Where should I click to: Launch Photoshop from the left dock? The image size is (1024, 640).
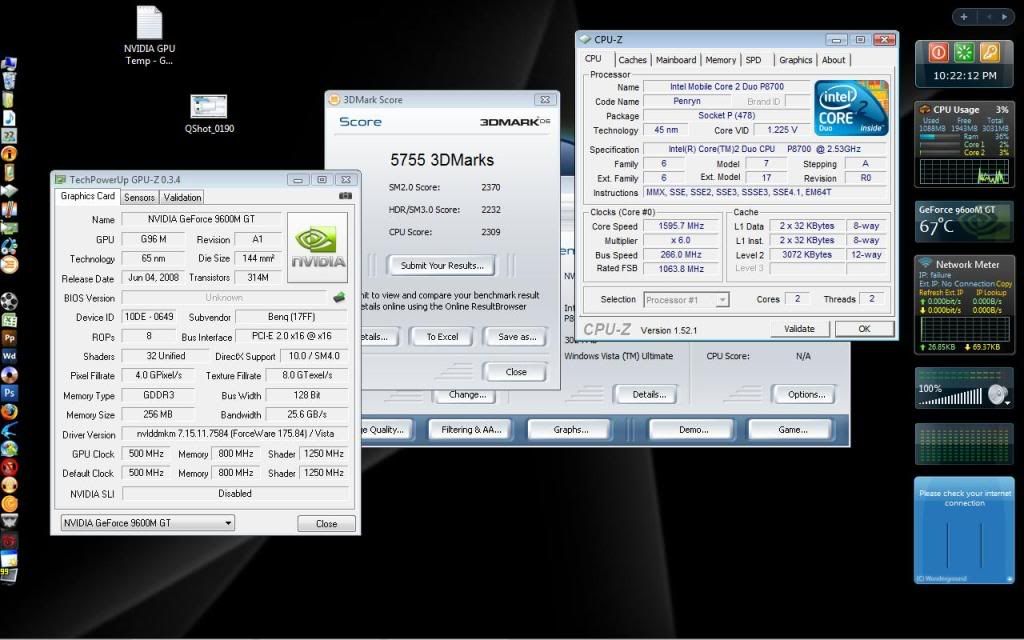pyautogui.click(x=10, y=393)
